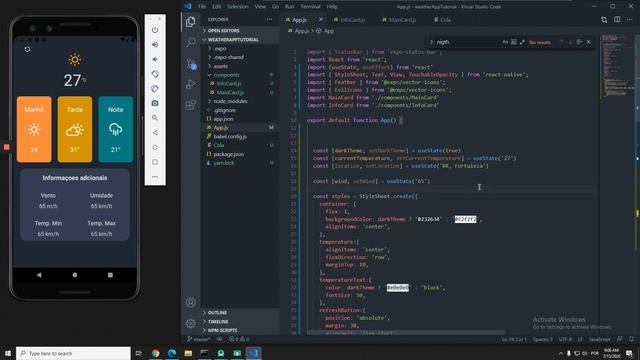The width and height of the screenshot is (640, 360).
Task: Open the Help menu
Action: [x=332, y=7]
